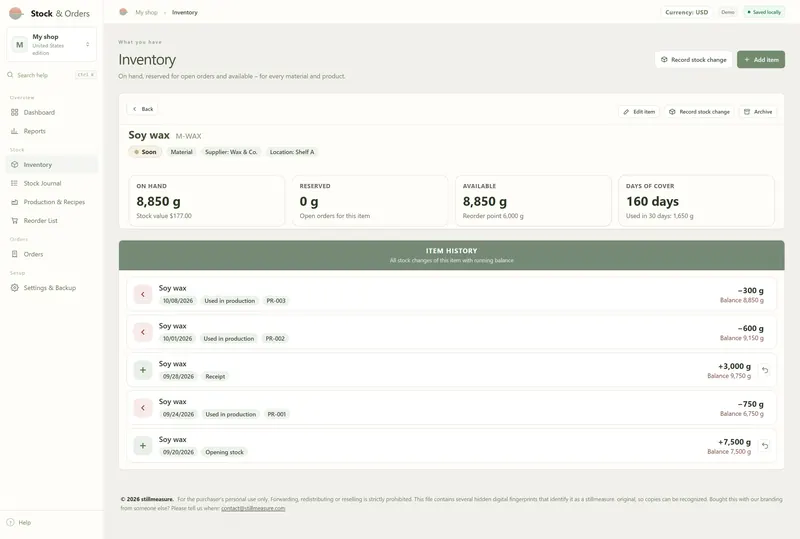
Task: Click Reorder point 6,000 g text
Action: click(x=493, y=216)
